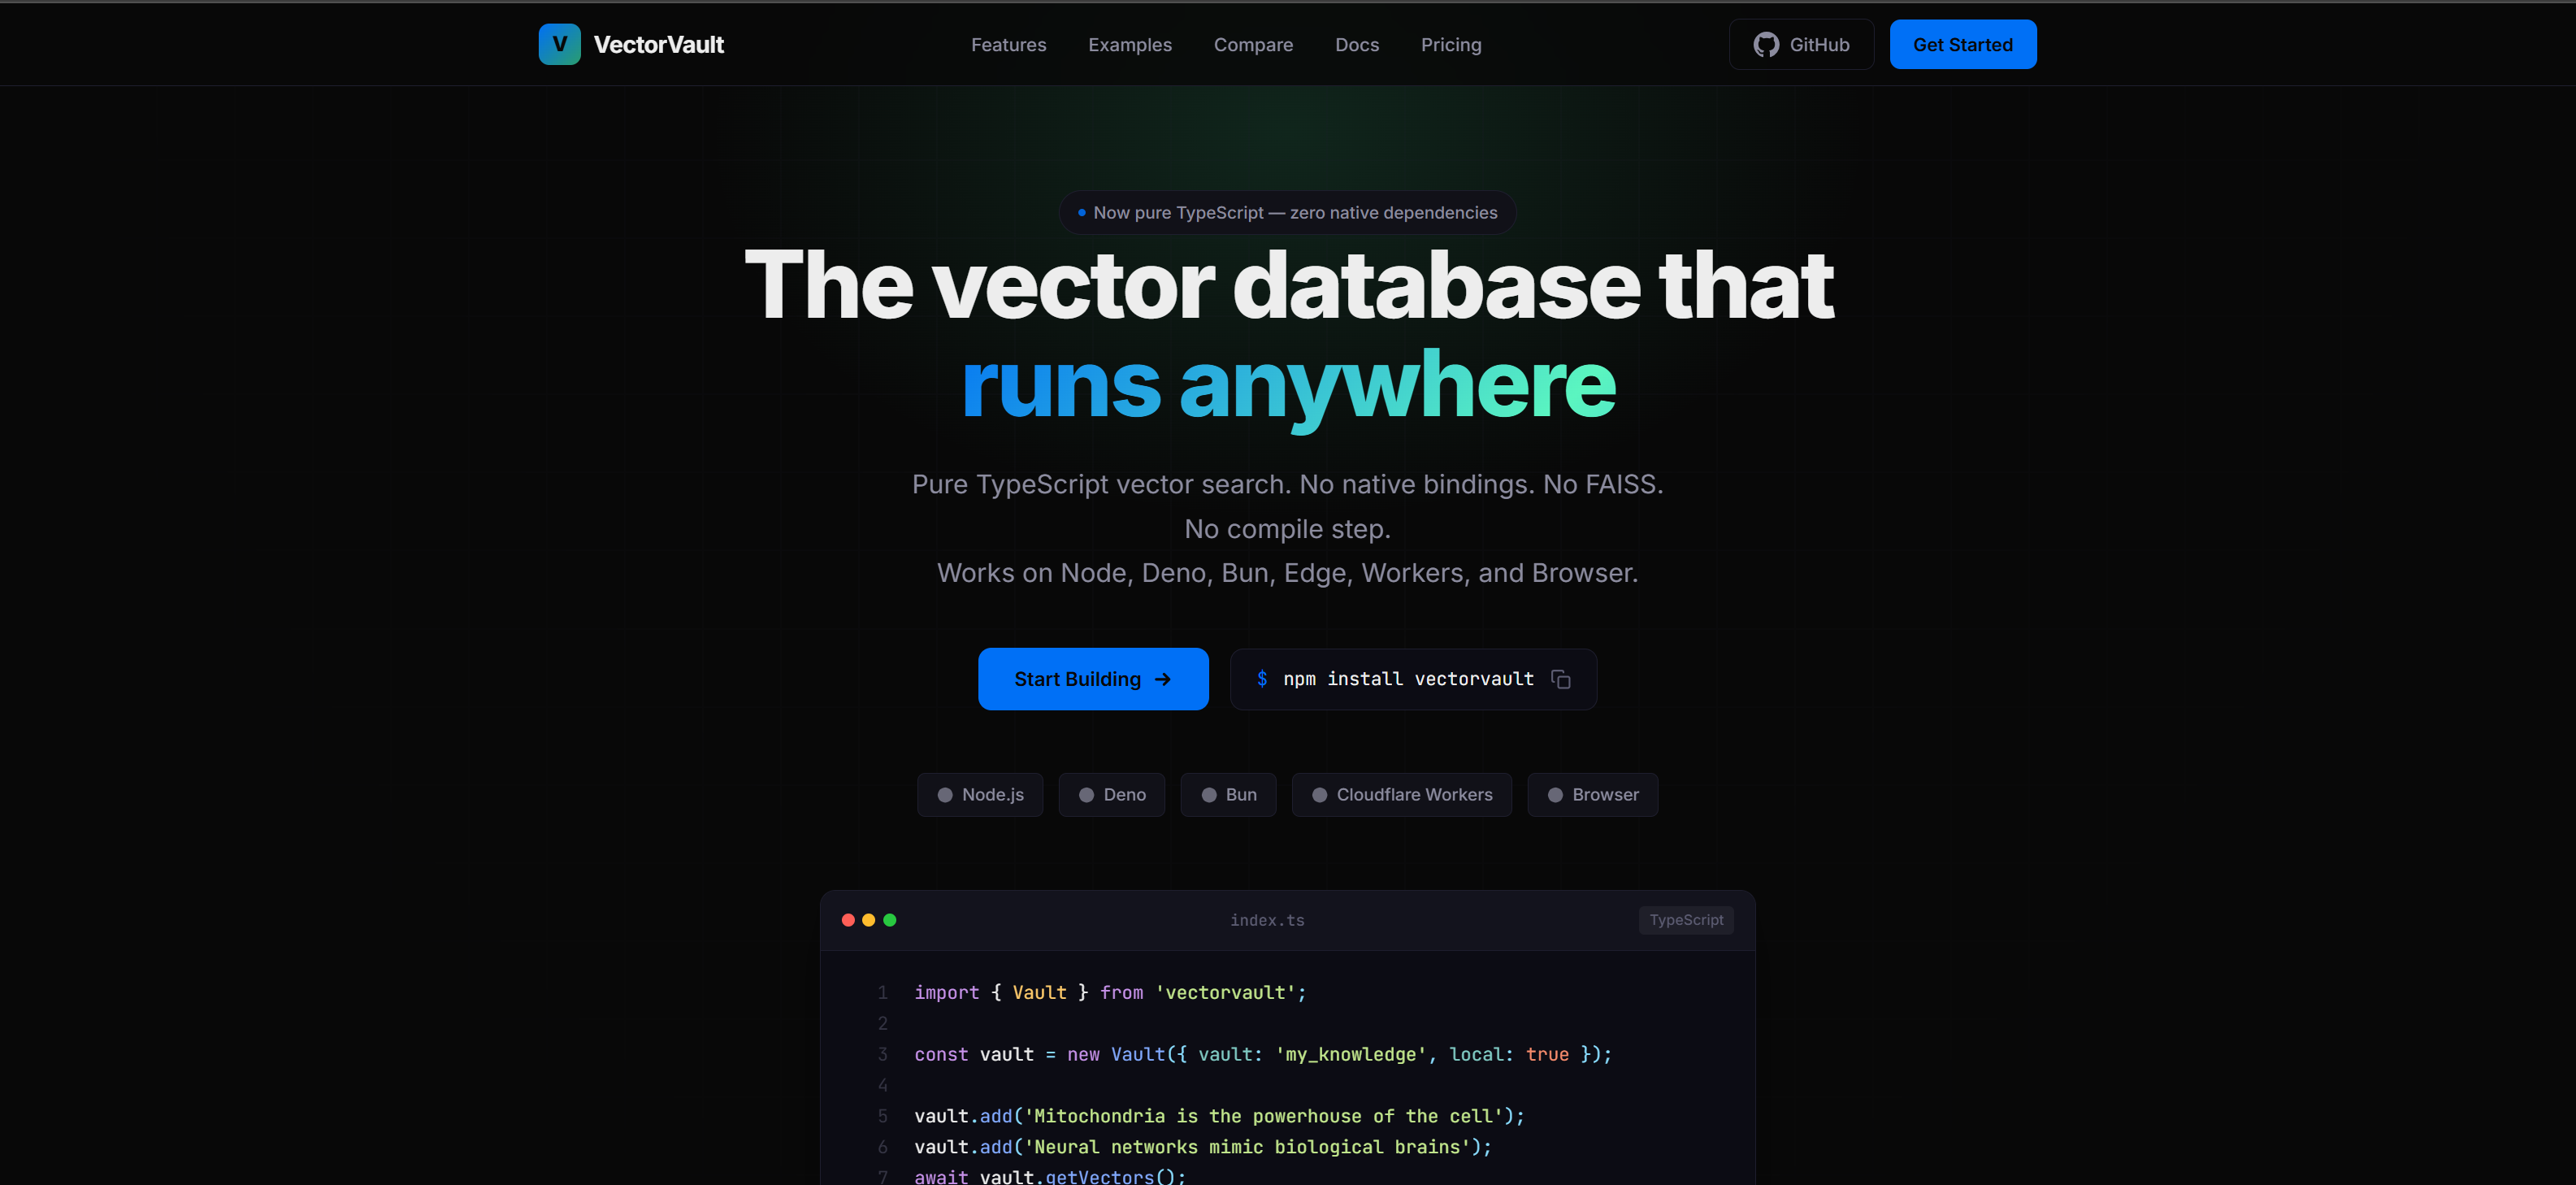Toggle the Bun runtime pill
The height and width of the screenshot is (1185, 2576).
tap(1228, 794)
